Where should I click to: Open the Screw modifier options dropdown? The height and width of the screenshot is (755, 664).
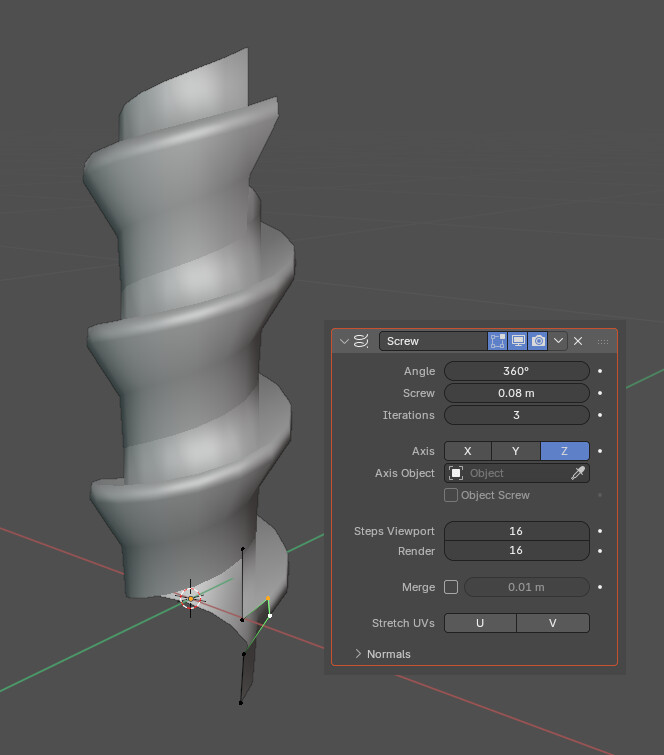click(558, 341)
